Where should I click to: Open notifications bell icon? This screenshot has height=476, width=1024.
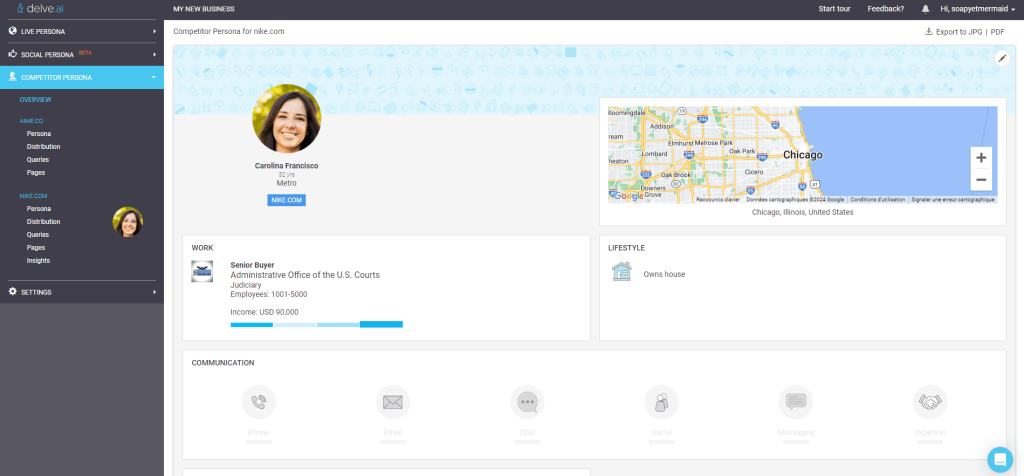coord(925,9)
